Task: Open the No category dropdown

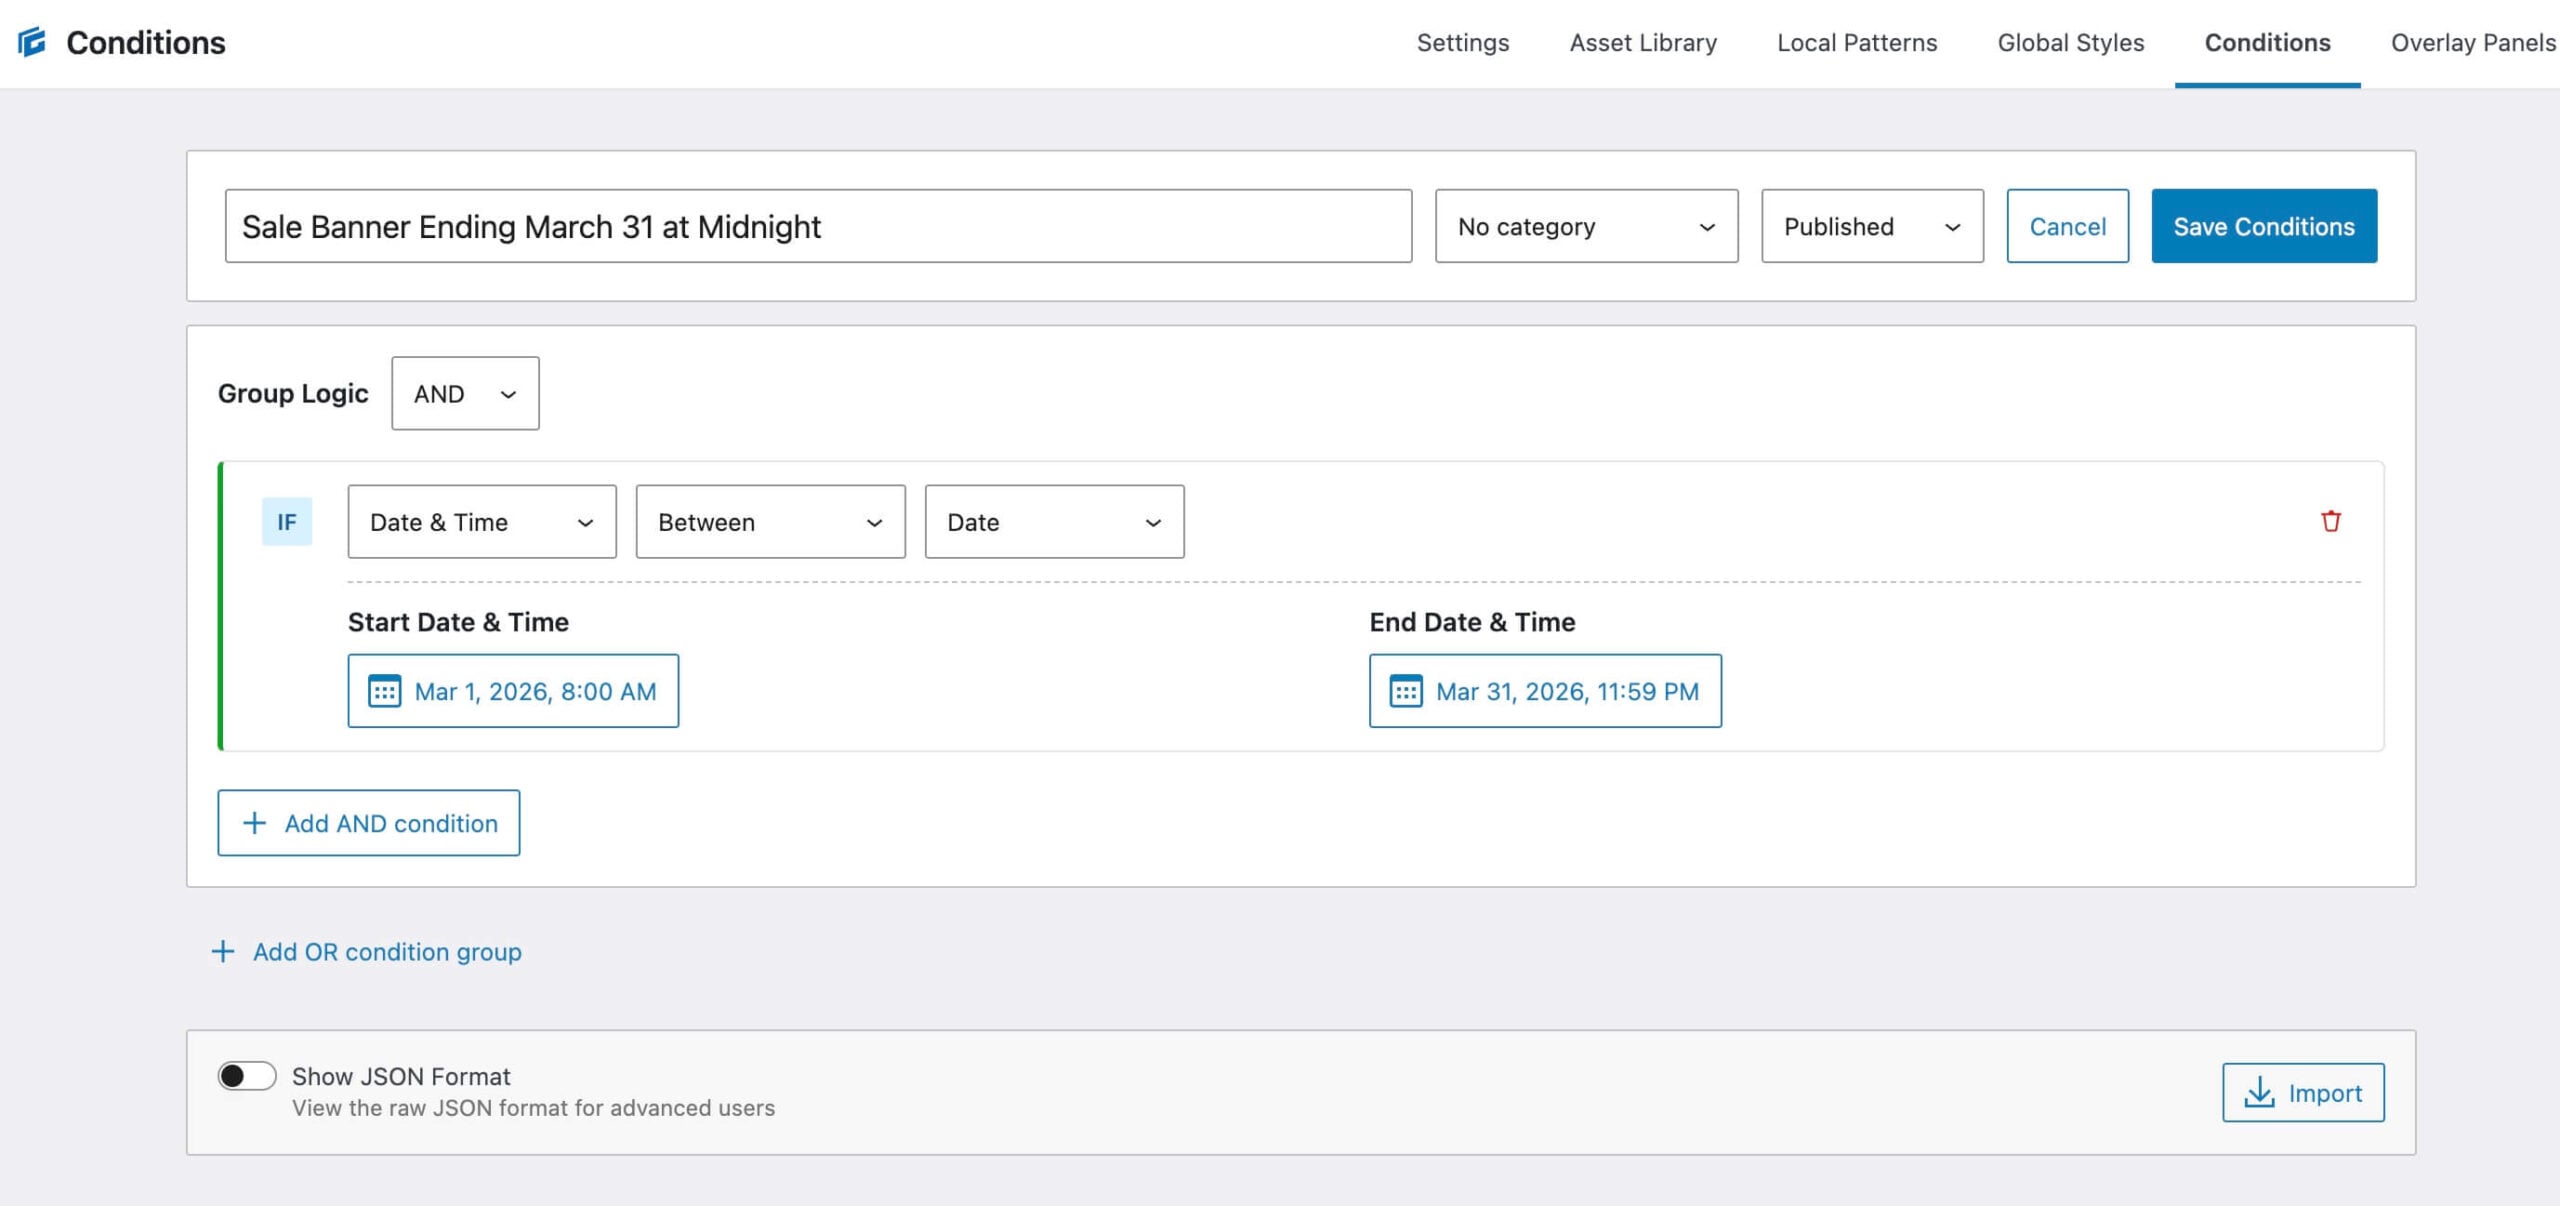Action: point(1586,226)
